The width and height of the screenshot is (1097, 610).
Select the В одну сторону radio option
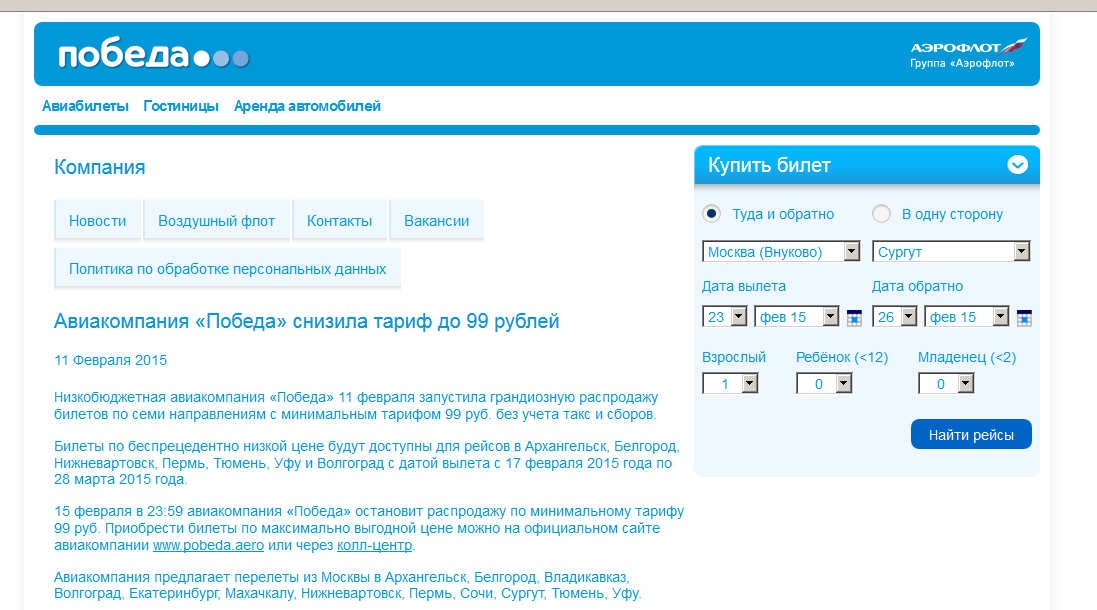click(x=882, y=213)
